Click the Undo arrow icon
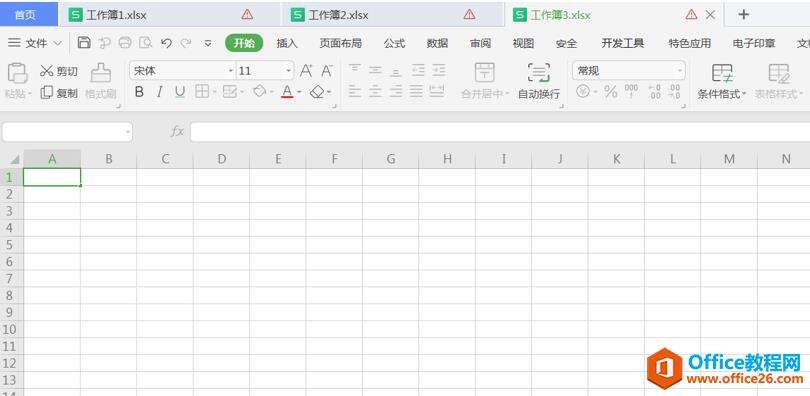This screenshot has width=810, height=396. (166, 43)
